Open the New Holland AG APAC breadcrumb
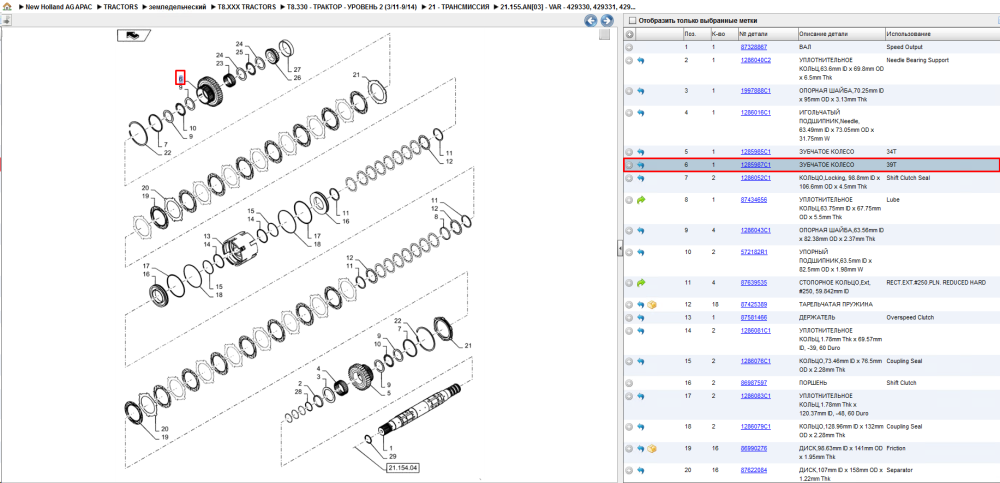Screen dimensions: 1000x483 (59, 6)
